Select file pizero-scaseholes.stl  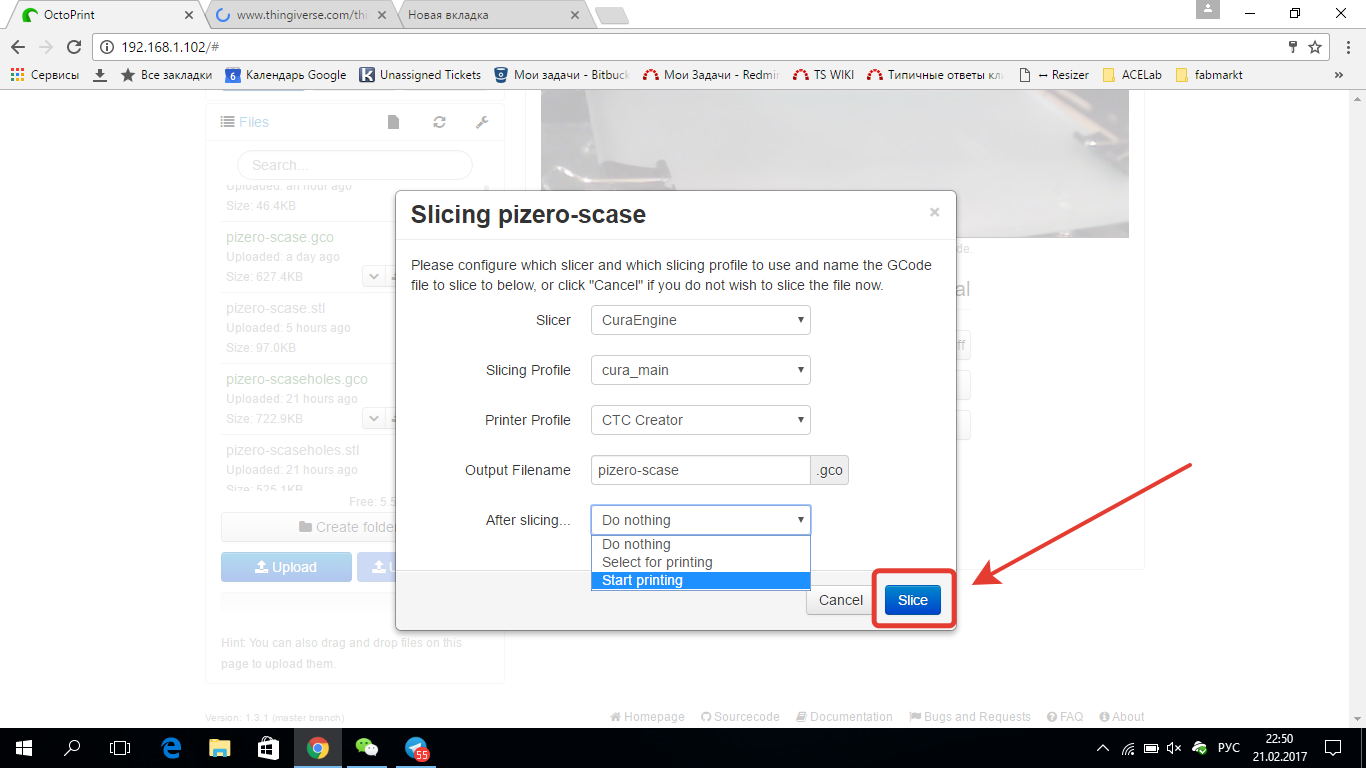coord(292,450)
